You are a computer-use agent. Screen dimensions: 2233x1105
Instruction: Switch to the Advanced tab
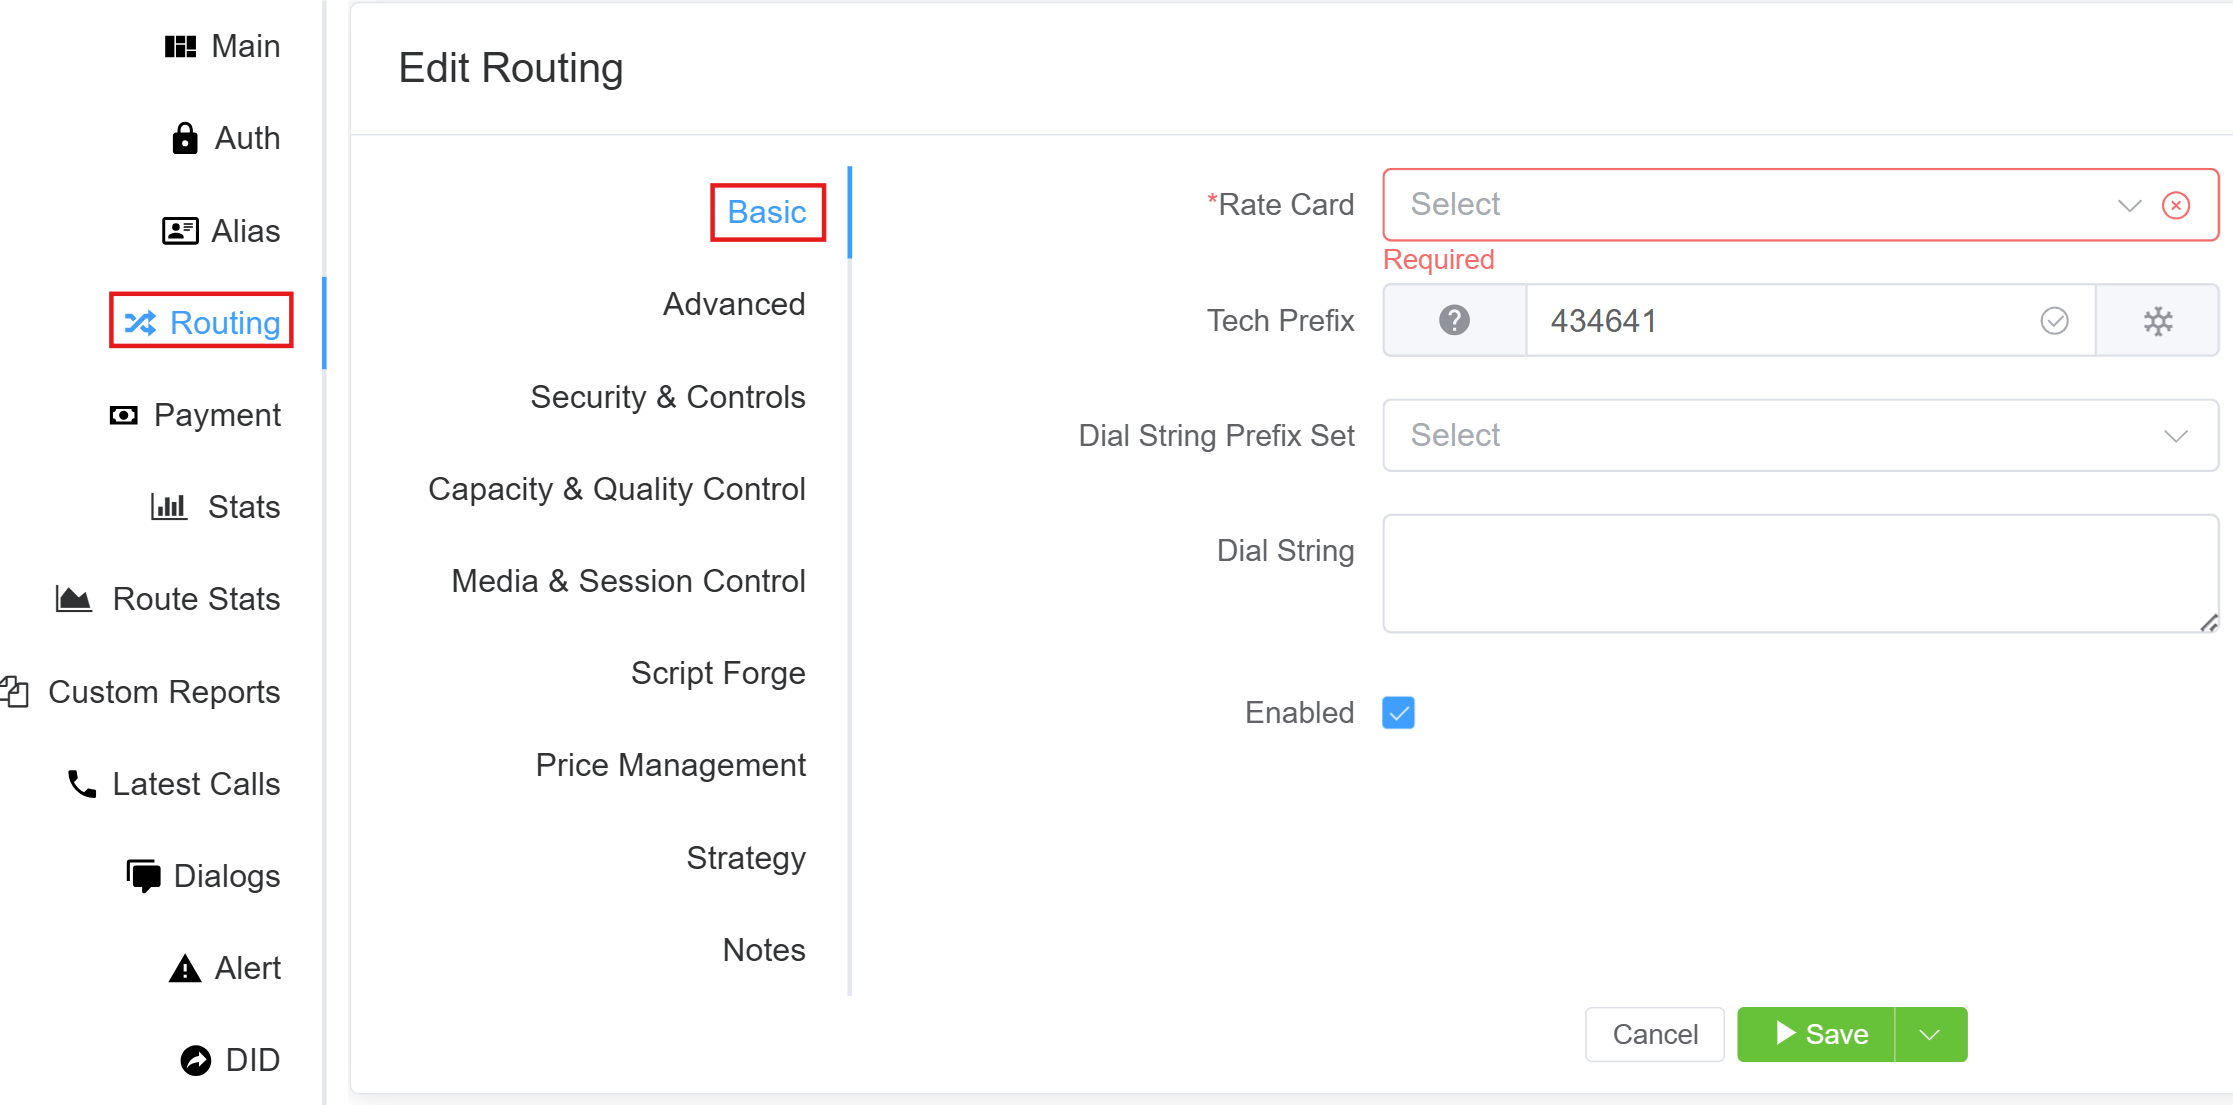tap(734, 304)
